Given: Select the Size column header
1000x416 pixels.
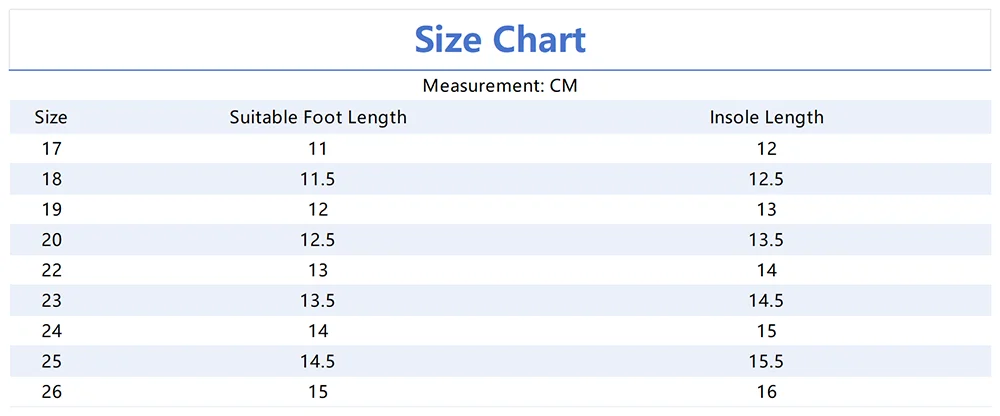Looking at the screenshot, I should pyautogui.click(x=51, y=117).
